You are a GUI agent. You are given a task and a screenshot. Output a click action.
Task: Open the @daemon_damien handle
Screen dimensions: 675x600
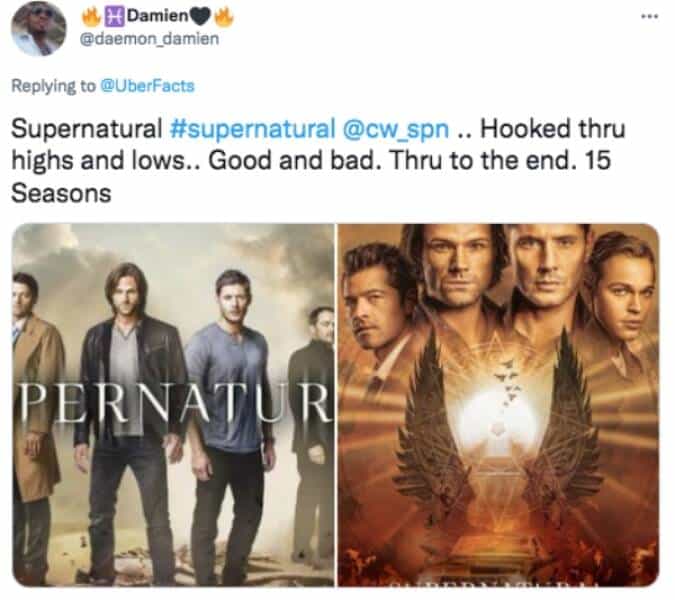(x=149, y=39)
